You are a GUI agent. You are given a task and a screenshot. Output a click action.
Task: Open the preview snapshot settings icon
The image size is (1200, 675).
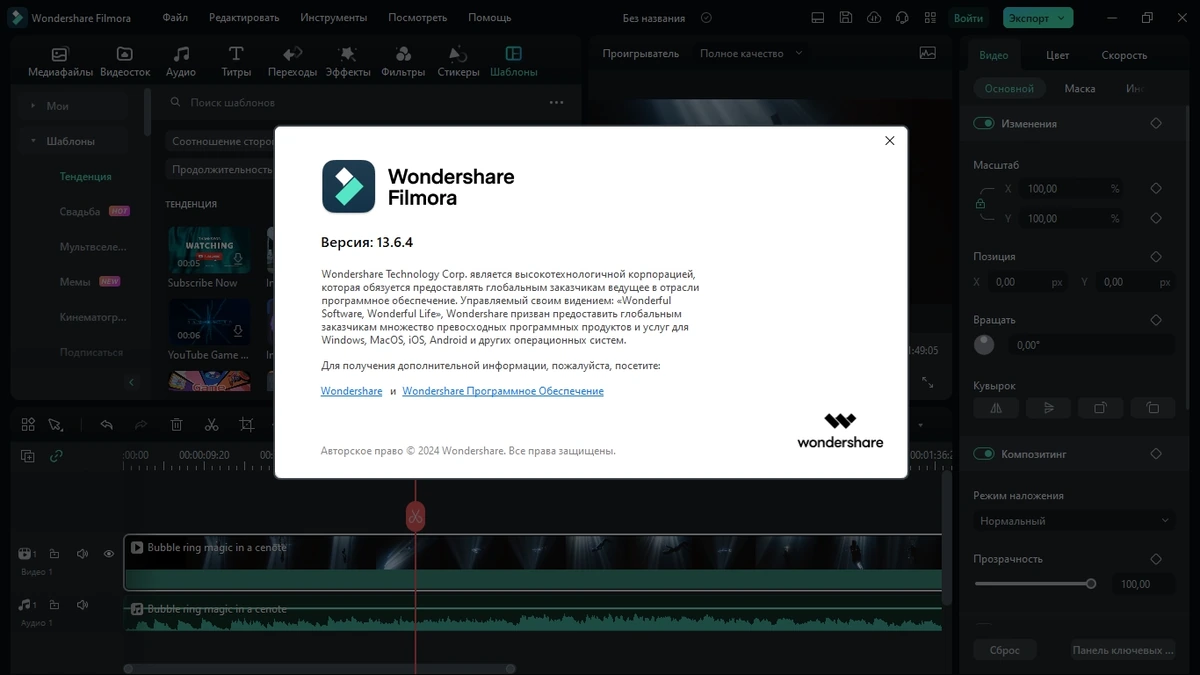[x=928, y=53]
